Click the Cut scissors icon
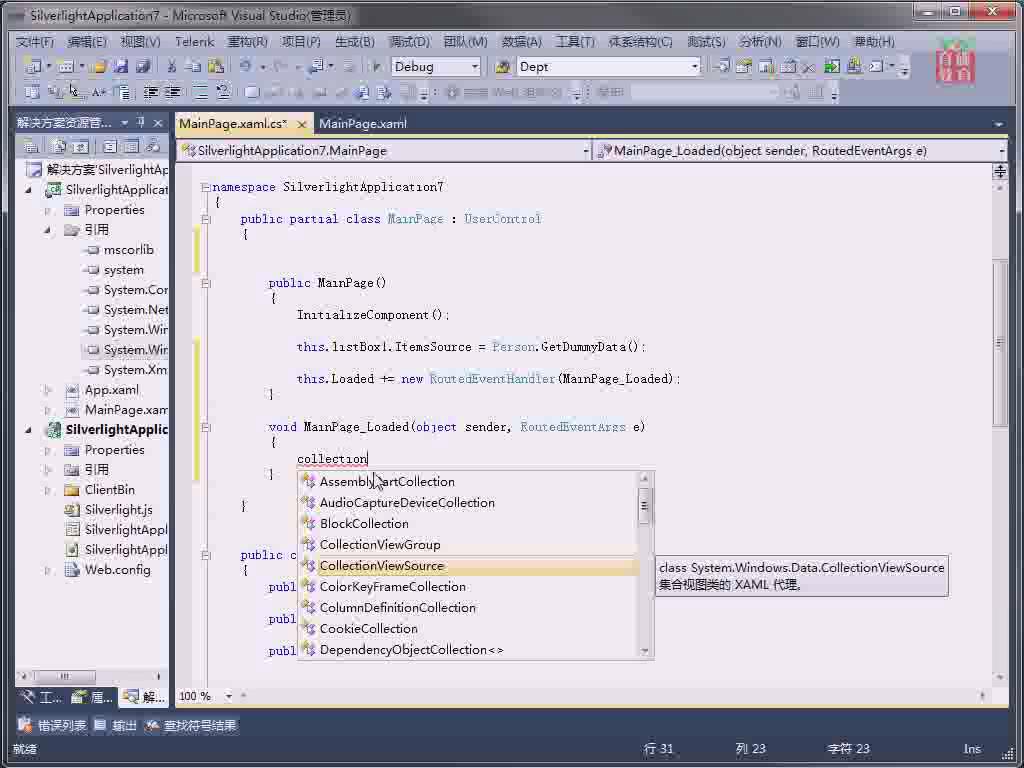Screen dimensions: 1024x768 click(172, 67)
